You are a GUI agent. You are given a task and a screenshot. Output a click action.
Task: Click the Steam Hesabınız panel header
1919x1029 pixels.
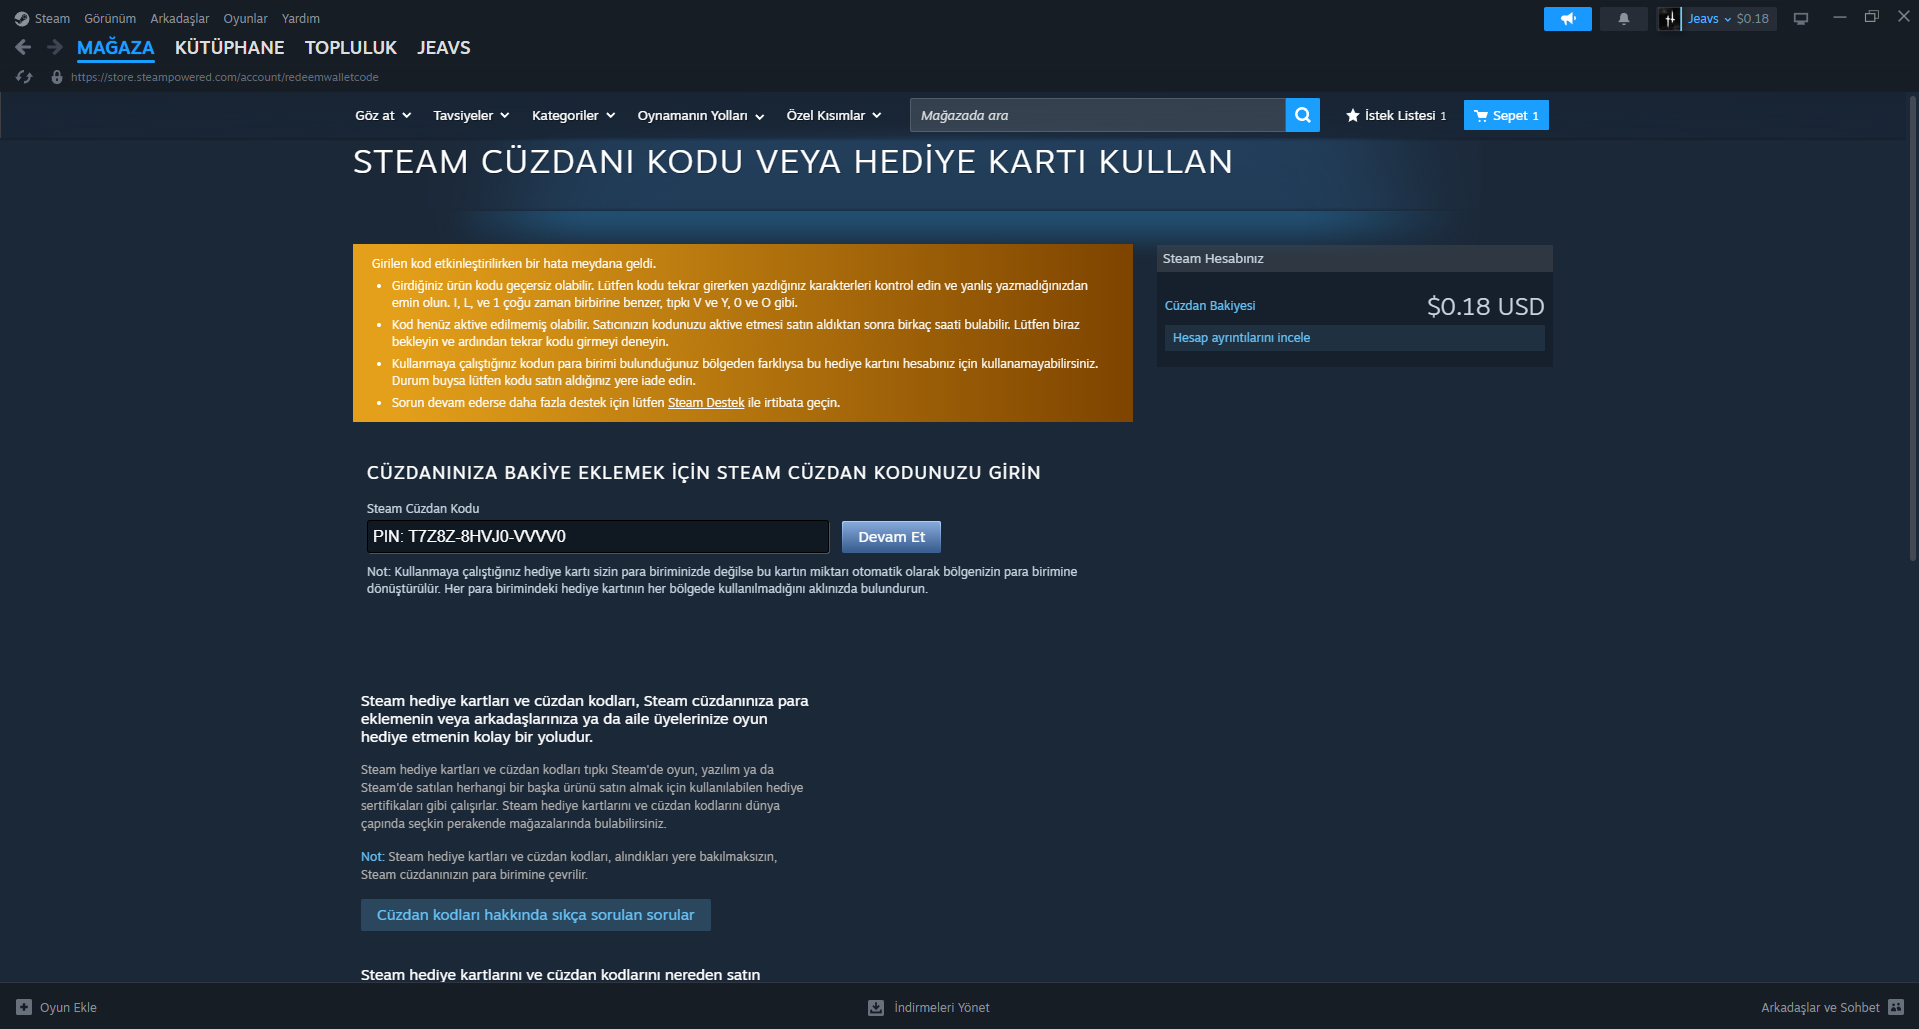click(x=1355, y=258)
